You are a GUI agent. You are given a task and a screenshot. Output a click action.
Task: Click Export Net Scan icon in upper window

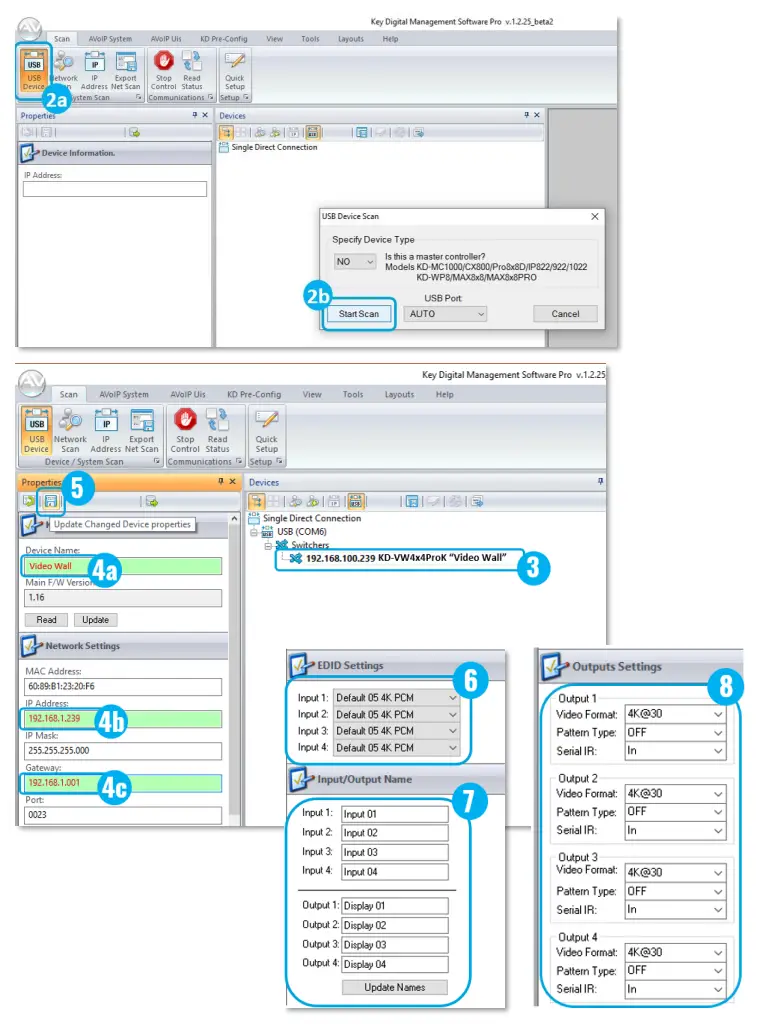pos(126,71)
